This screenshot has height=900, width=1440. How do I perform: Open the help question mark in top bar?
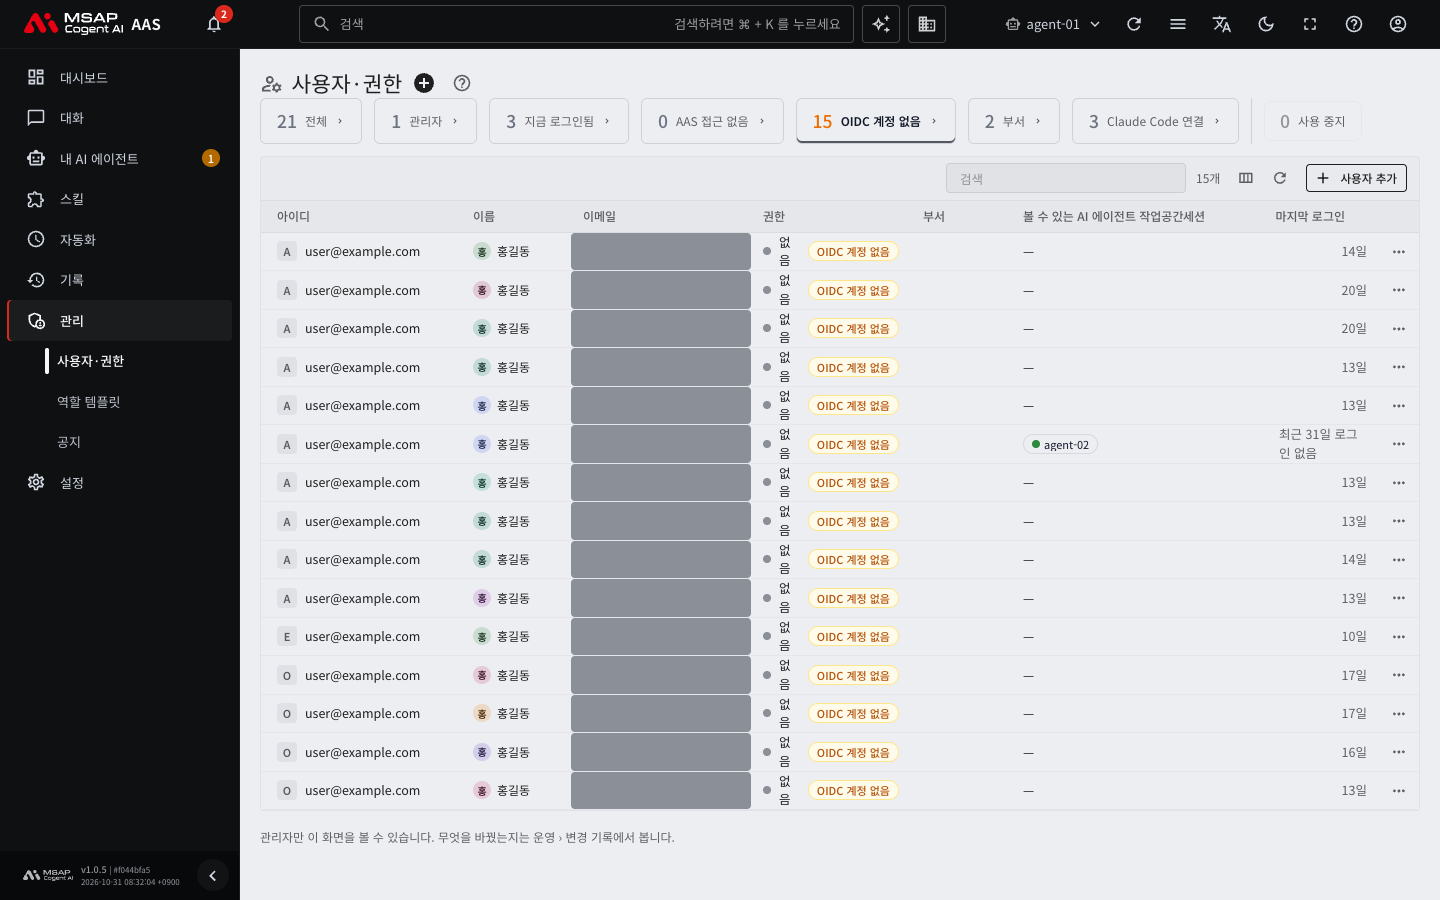[1354, 24]
